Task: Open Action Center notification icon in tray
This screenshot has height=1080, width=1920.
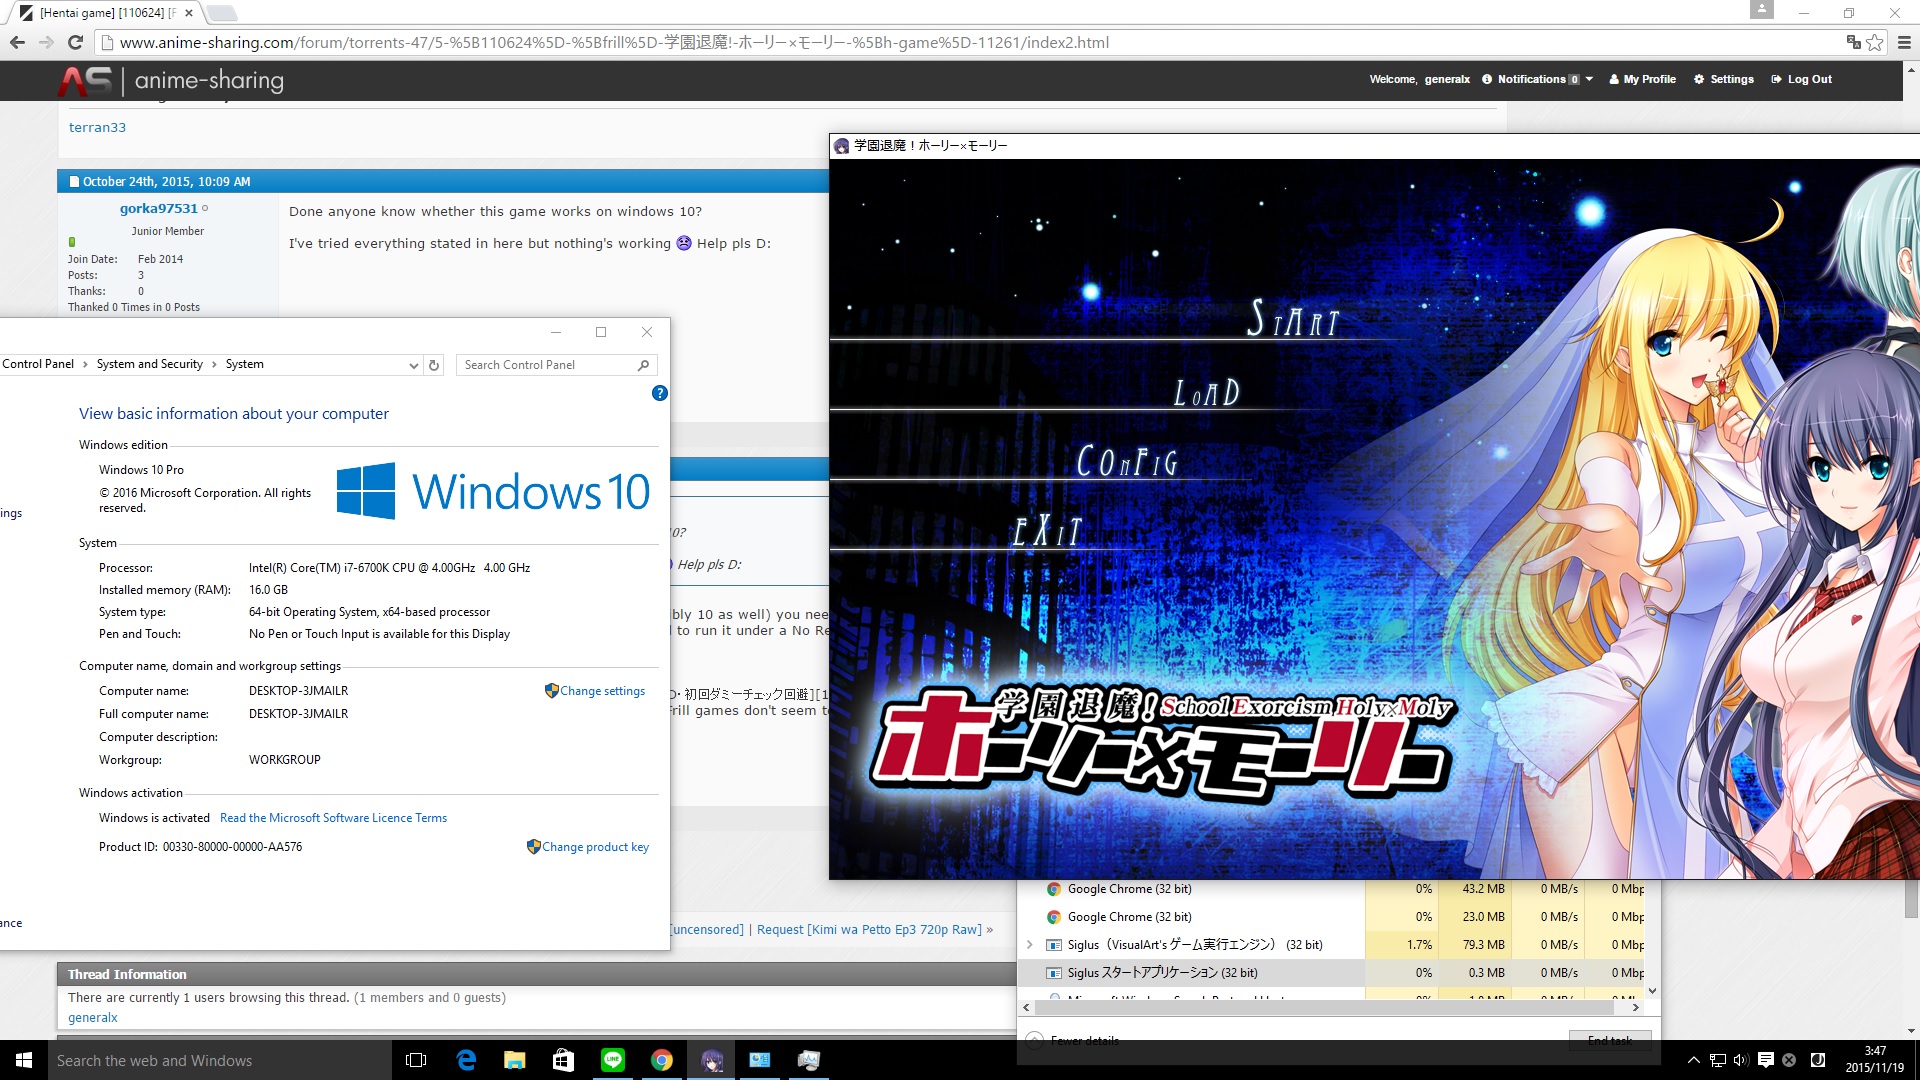Action: [1766, 1060]
